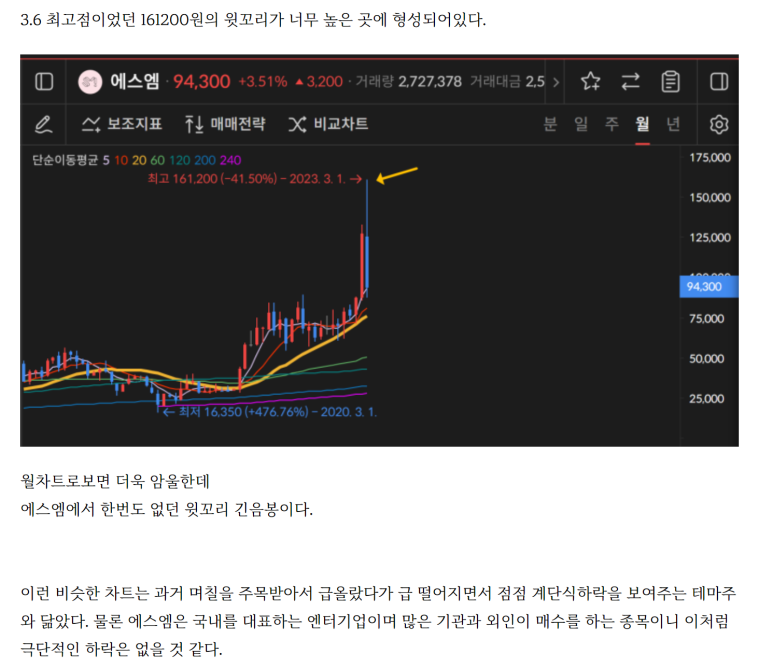
Task: Click the 175,000 axis label
Action: 710,158
